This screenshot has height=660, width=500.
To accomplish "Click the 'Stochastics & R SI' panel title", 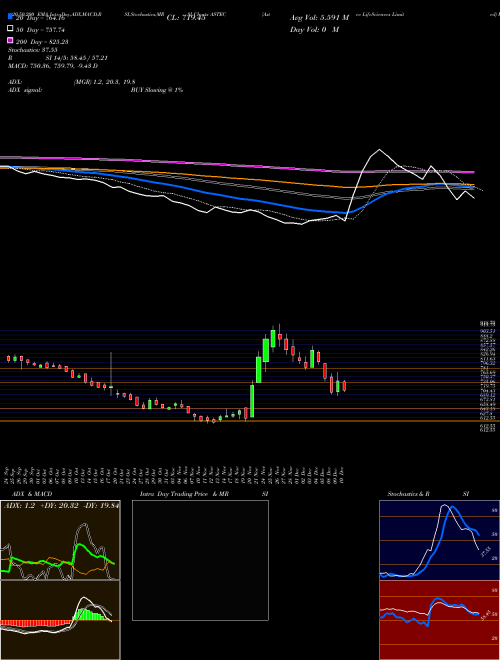I will click(x=428, y=494).
